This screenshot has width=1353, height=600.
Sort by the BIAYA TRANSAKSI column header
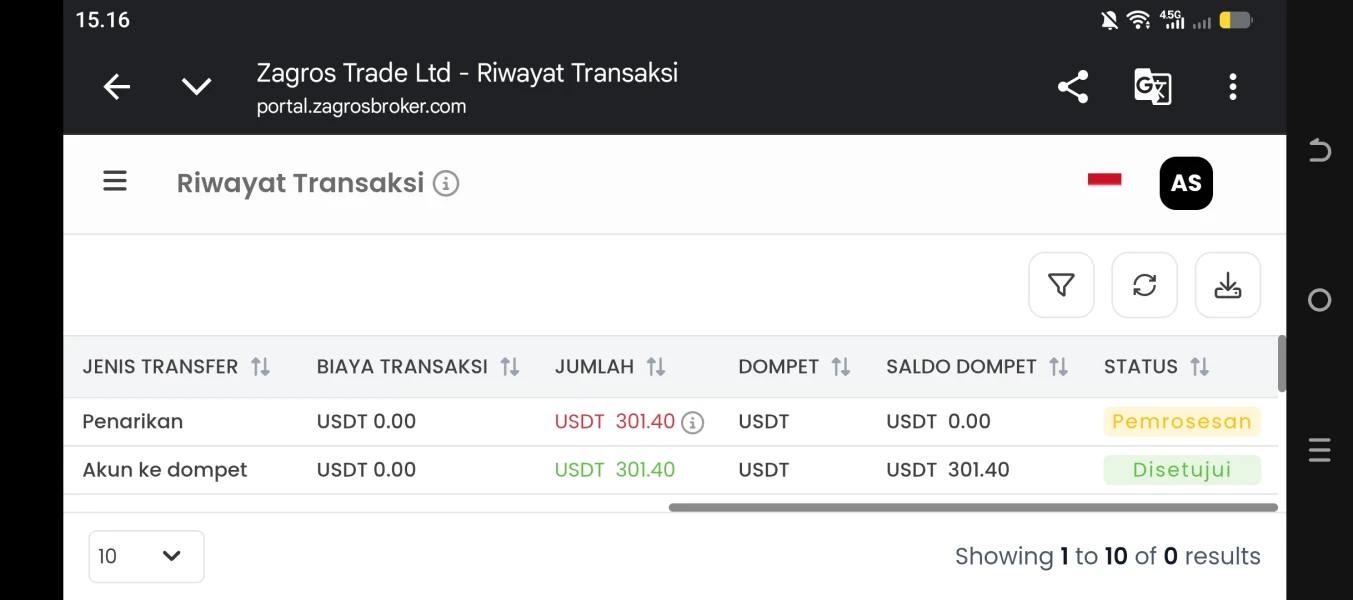point(418,367)
